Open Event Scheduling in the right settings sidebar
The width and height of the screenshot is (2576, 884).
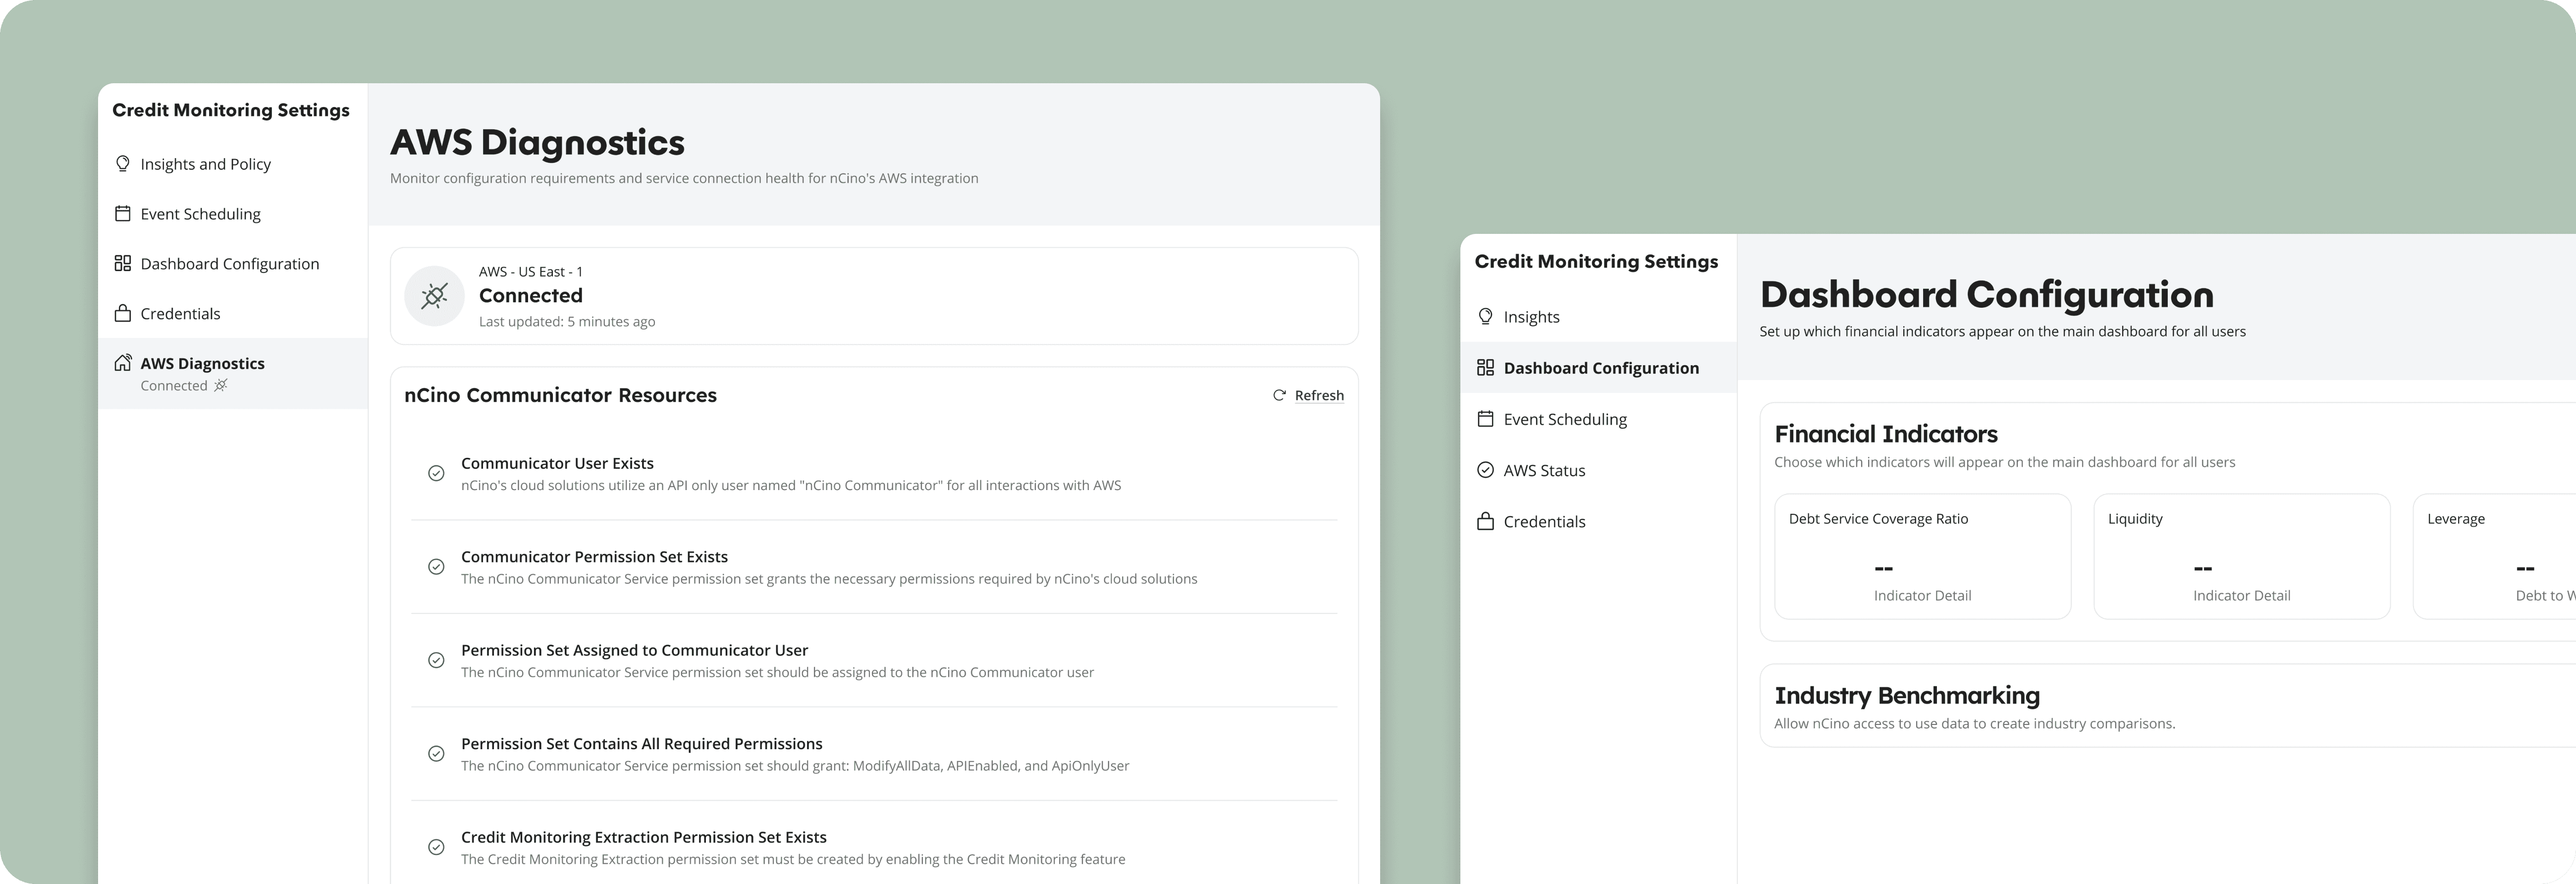tap(1564, 419)
